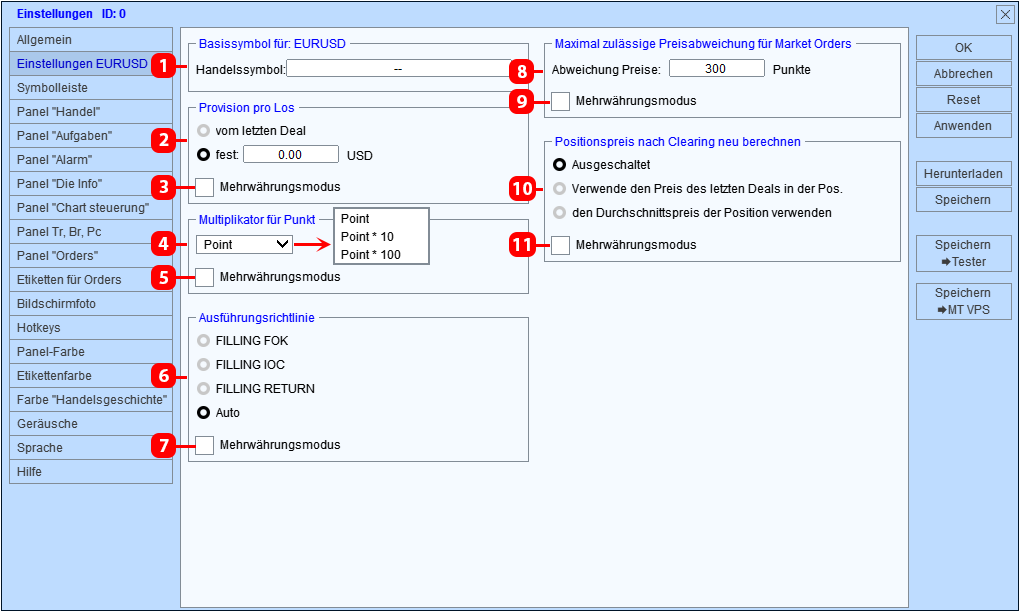Toggle Mehrwährungsmodus under Preisabweichung
This screenshot has height=612, width=1020.
[561, 101]
